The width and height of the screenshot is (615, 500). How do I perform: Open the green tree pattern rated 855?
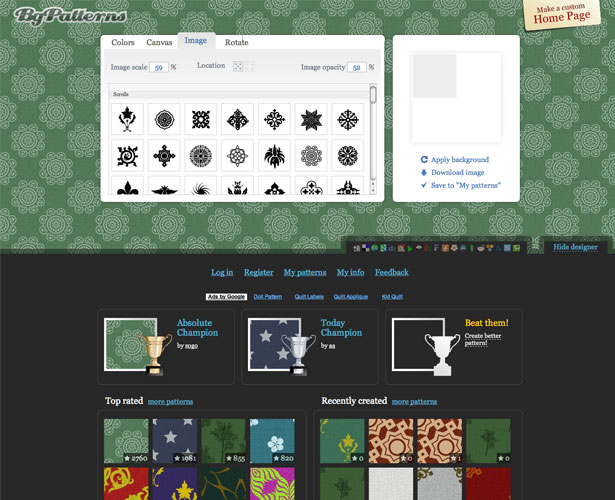point(224,441)
